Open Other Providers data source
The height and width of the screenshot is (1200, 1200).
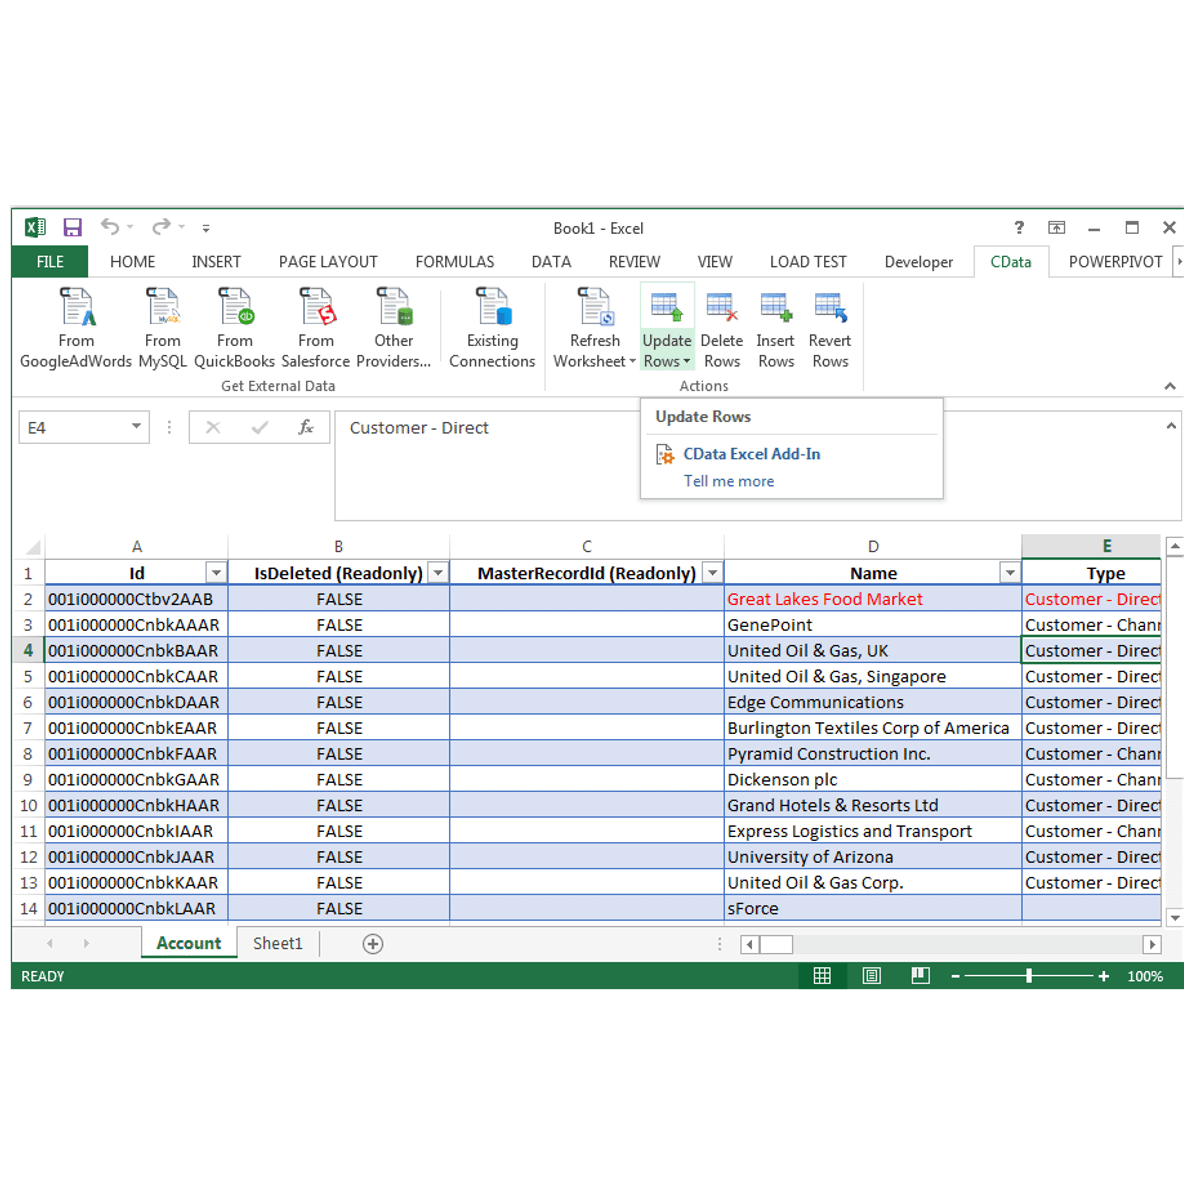(393, 328)
